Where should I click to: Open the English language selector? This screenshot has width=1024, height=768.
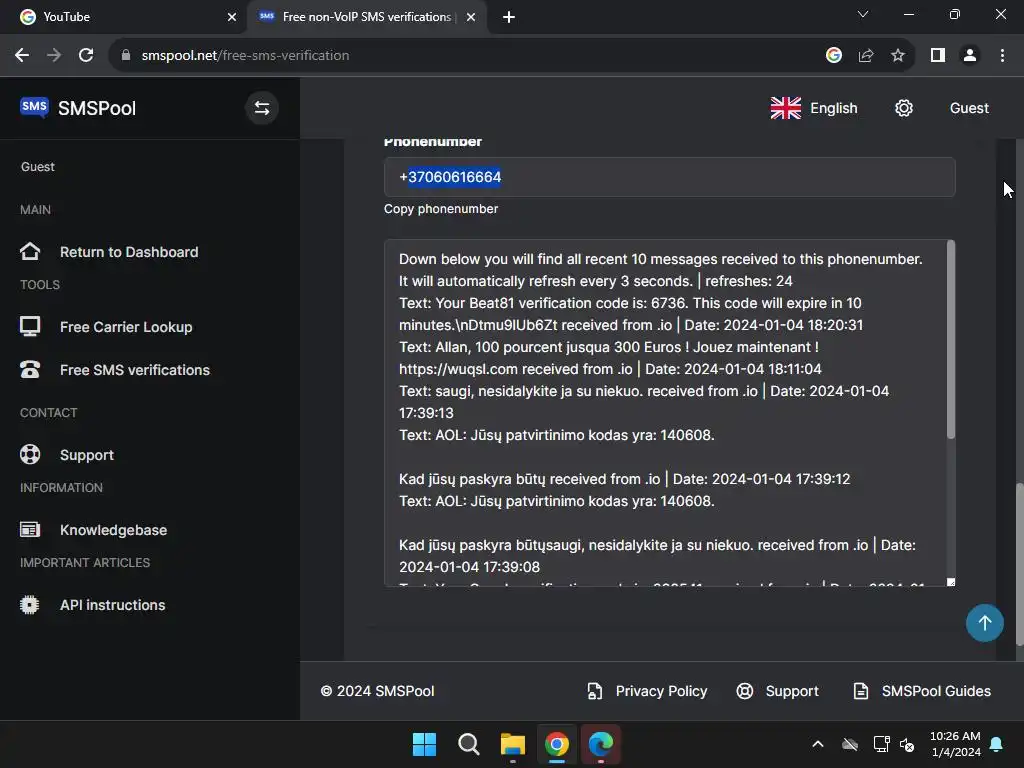(814, 108)
